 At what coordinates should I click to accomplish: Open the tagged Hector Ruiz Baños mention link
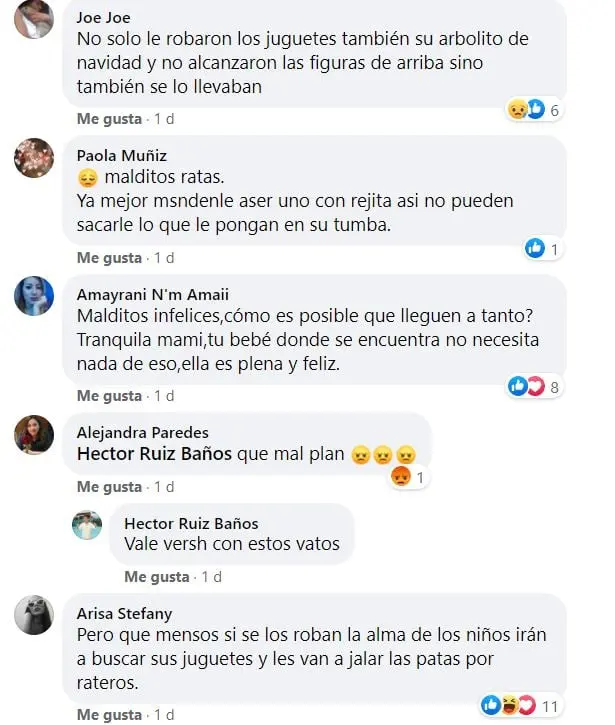[x=154, y=454]
